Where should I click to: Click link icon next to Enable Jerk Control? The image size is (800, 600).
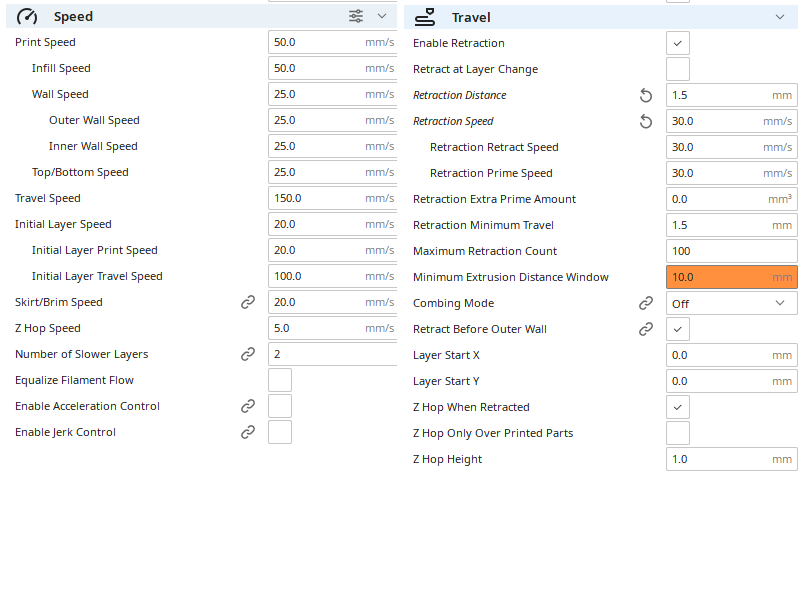(248, 432)
